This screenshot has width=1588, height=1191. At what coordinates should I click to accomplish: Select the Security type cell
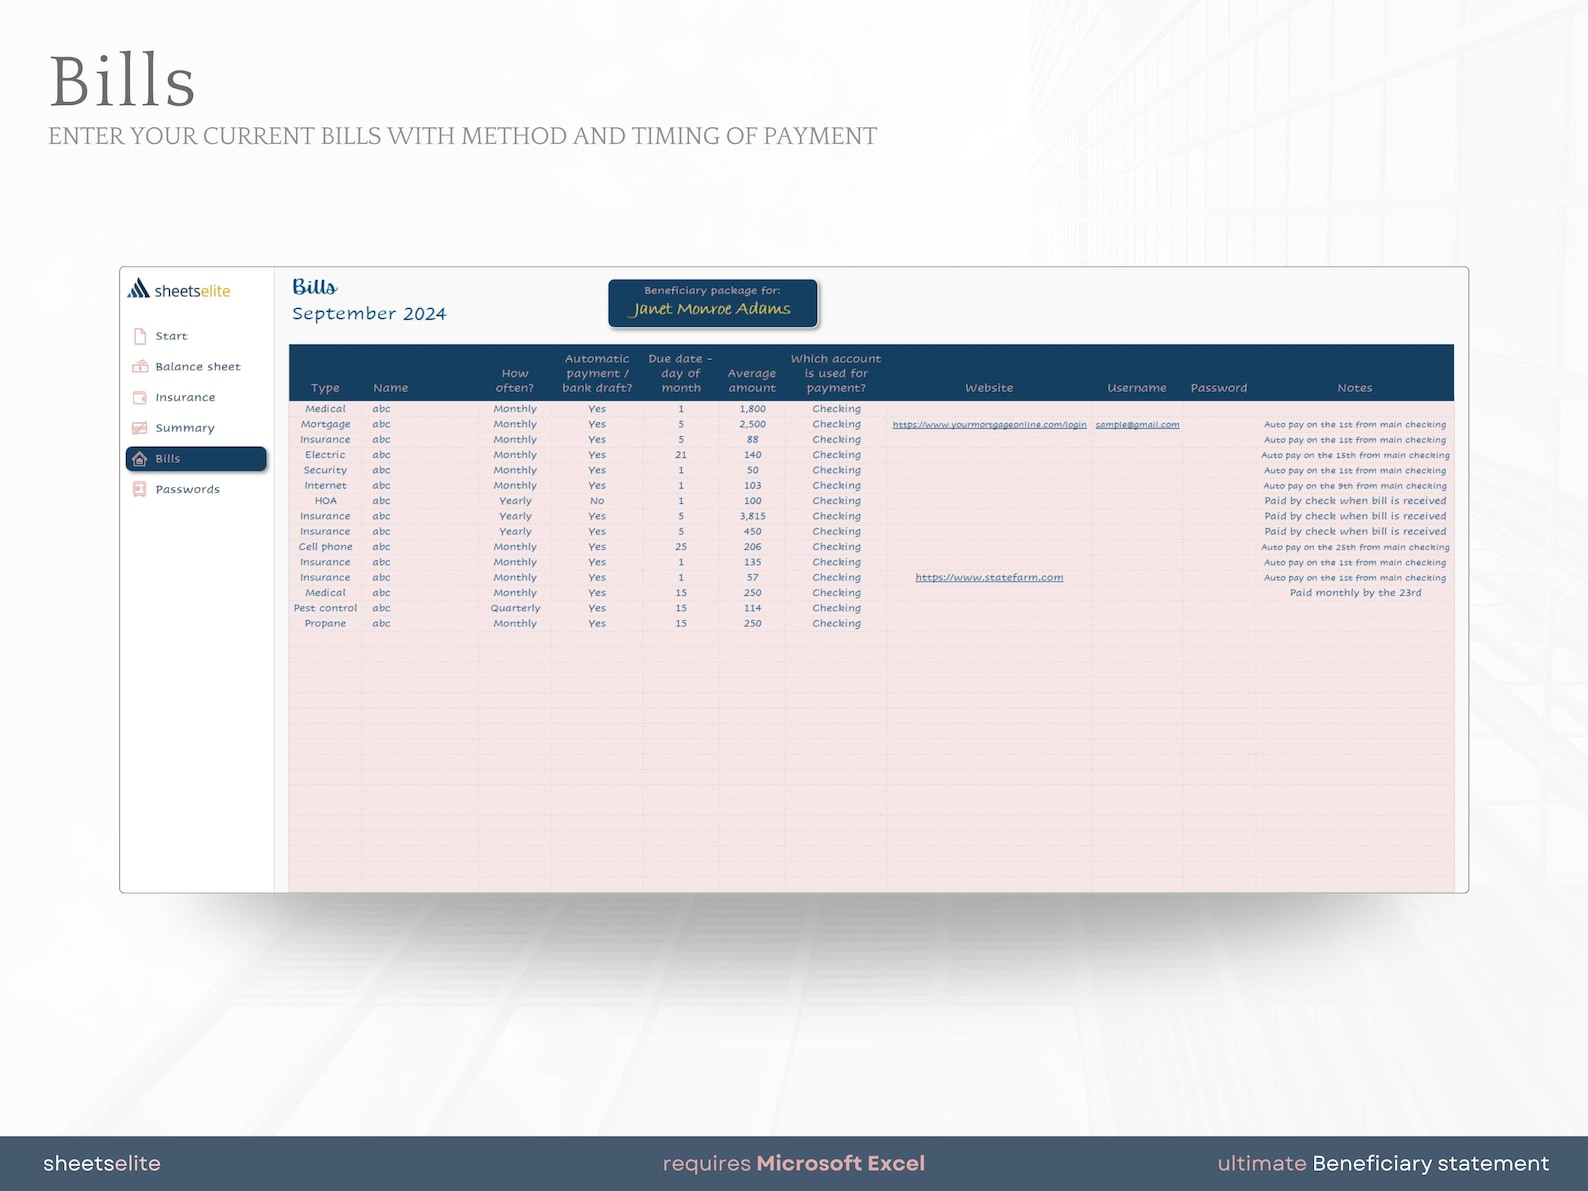pos(325,471)
